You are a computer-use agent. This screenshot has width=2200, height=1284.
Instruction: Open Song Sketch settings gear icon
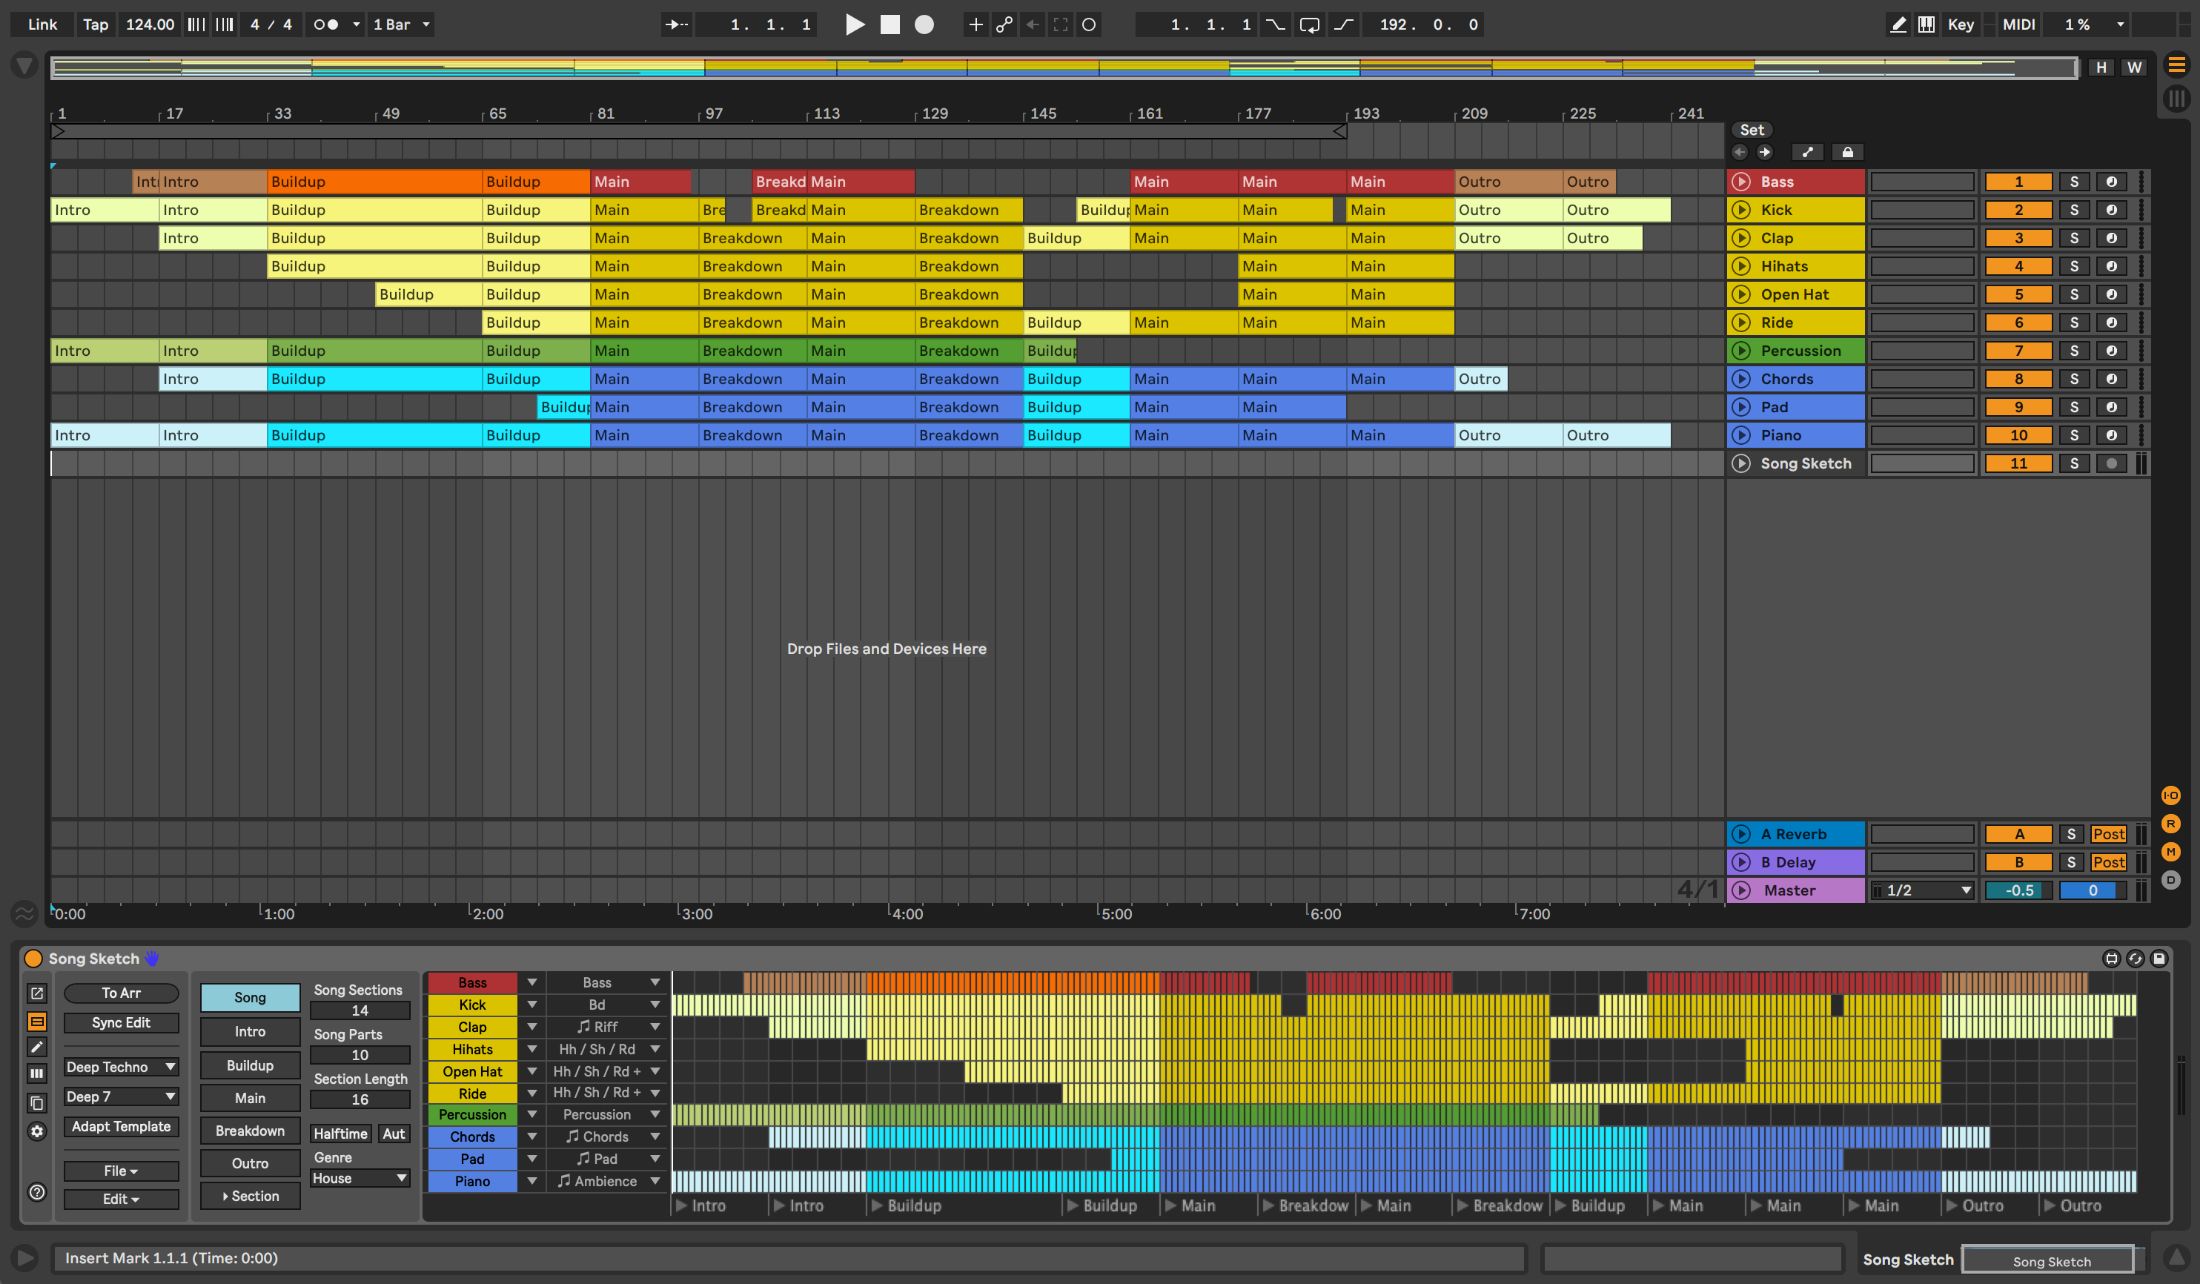click(37, 1132)
